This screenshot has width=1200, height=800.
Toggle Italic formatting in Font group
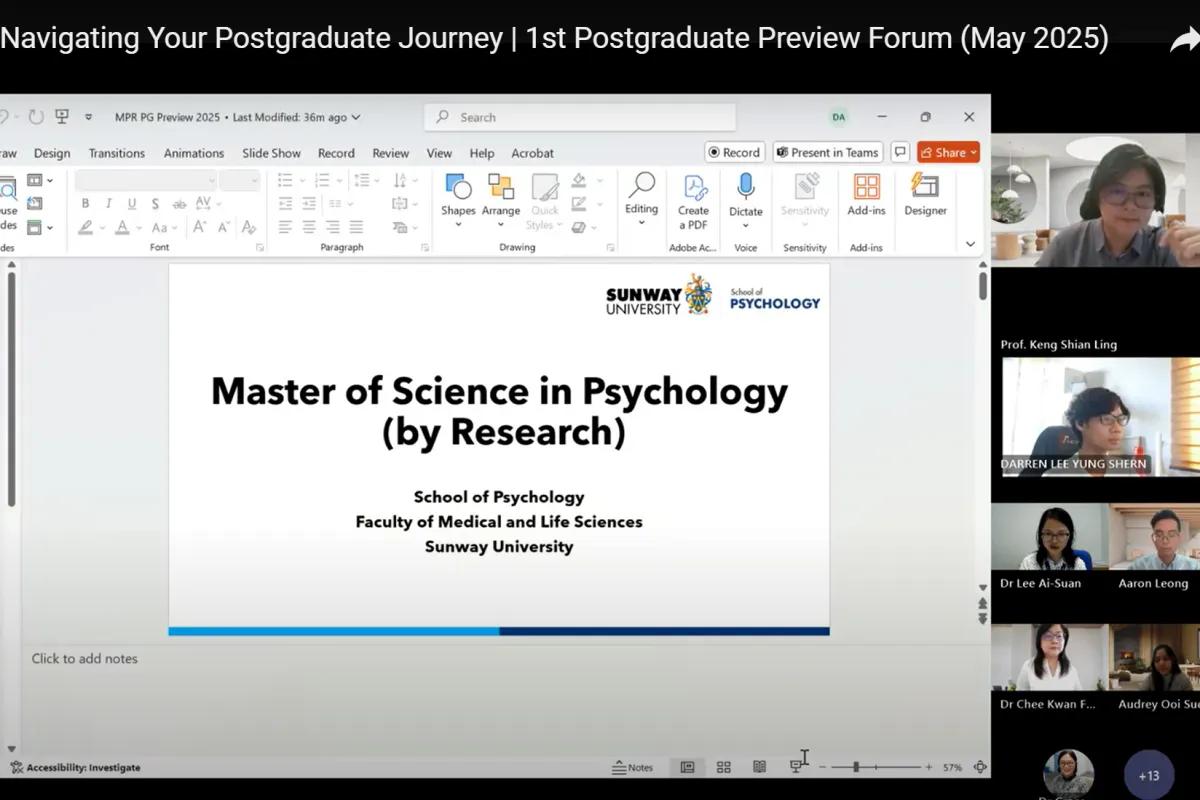[x=110, y=203]
